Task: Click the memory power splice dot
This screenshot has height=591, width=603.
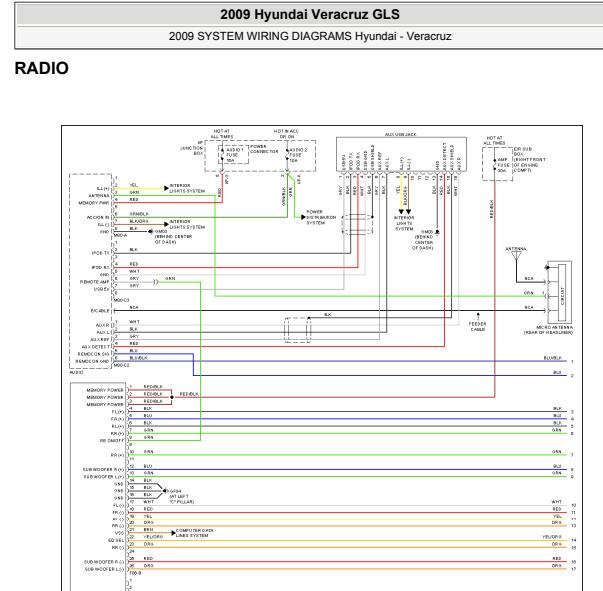Action: pyautogui.click(x=172, y=397)
